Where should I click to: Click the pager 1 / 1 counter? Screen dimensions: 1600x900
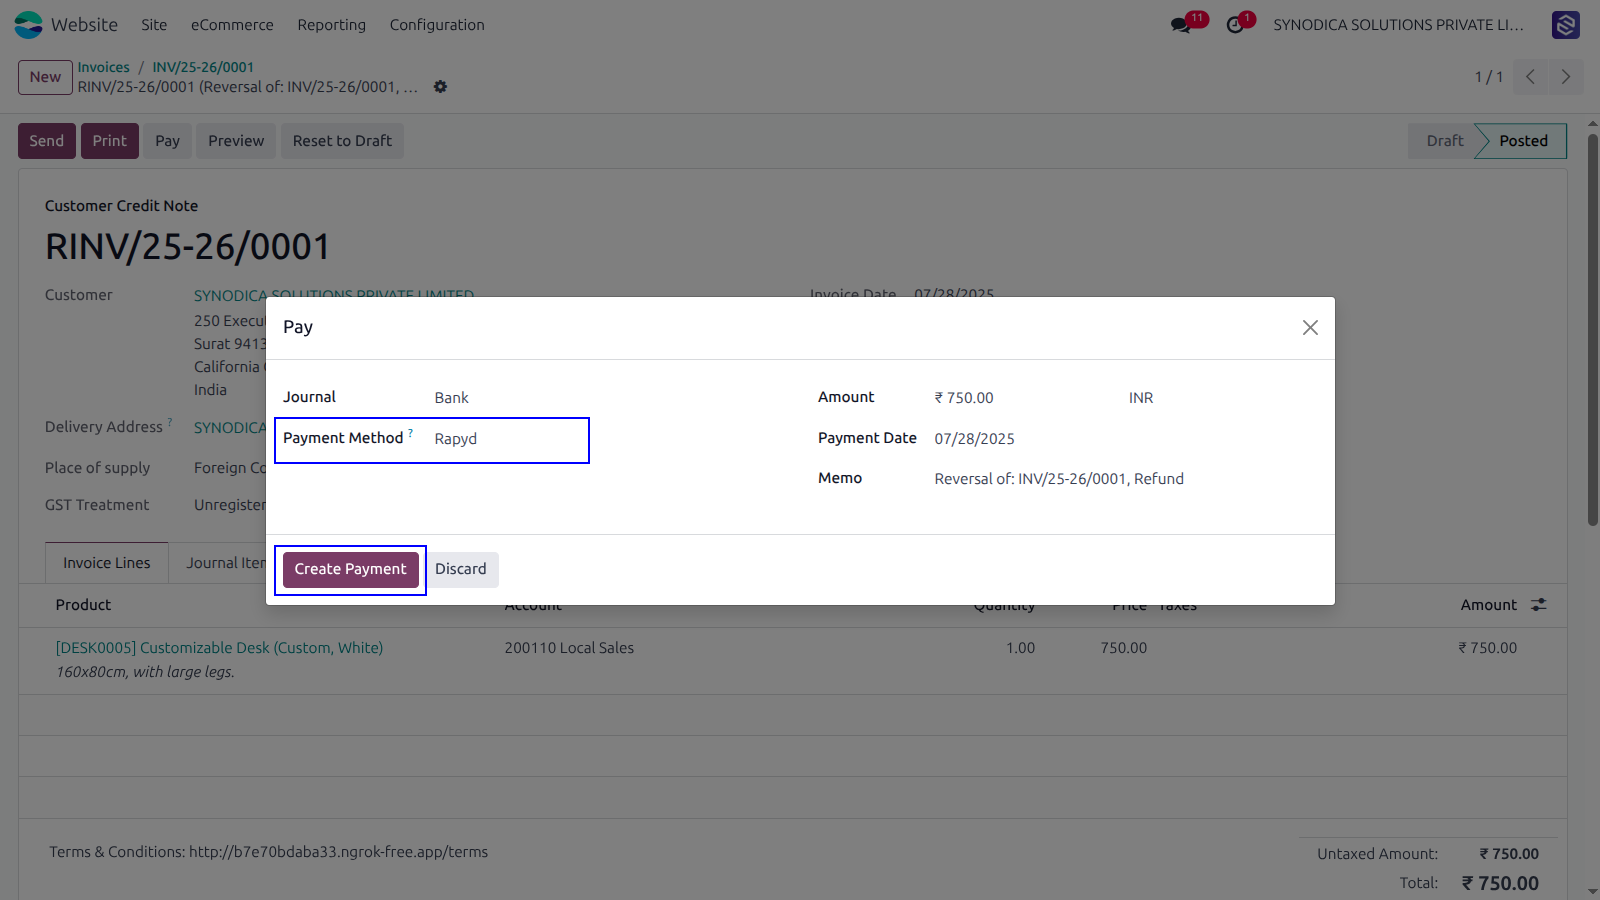pyautogui.click(x=1488, y=77)
